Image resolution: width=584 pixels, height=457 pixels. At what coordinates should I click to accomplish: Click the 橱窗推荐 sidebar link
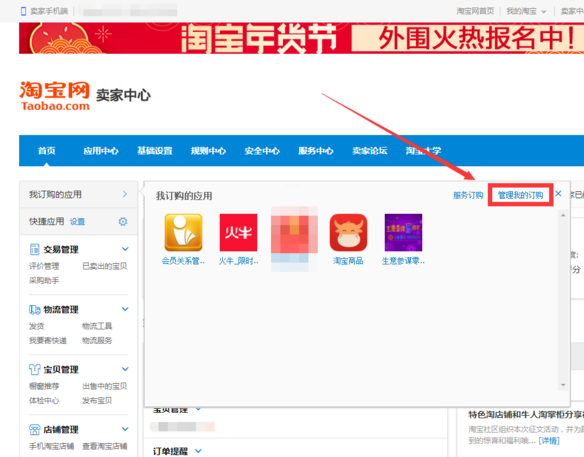(44, 386)
